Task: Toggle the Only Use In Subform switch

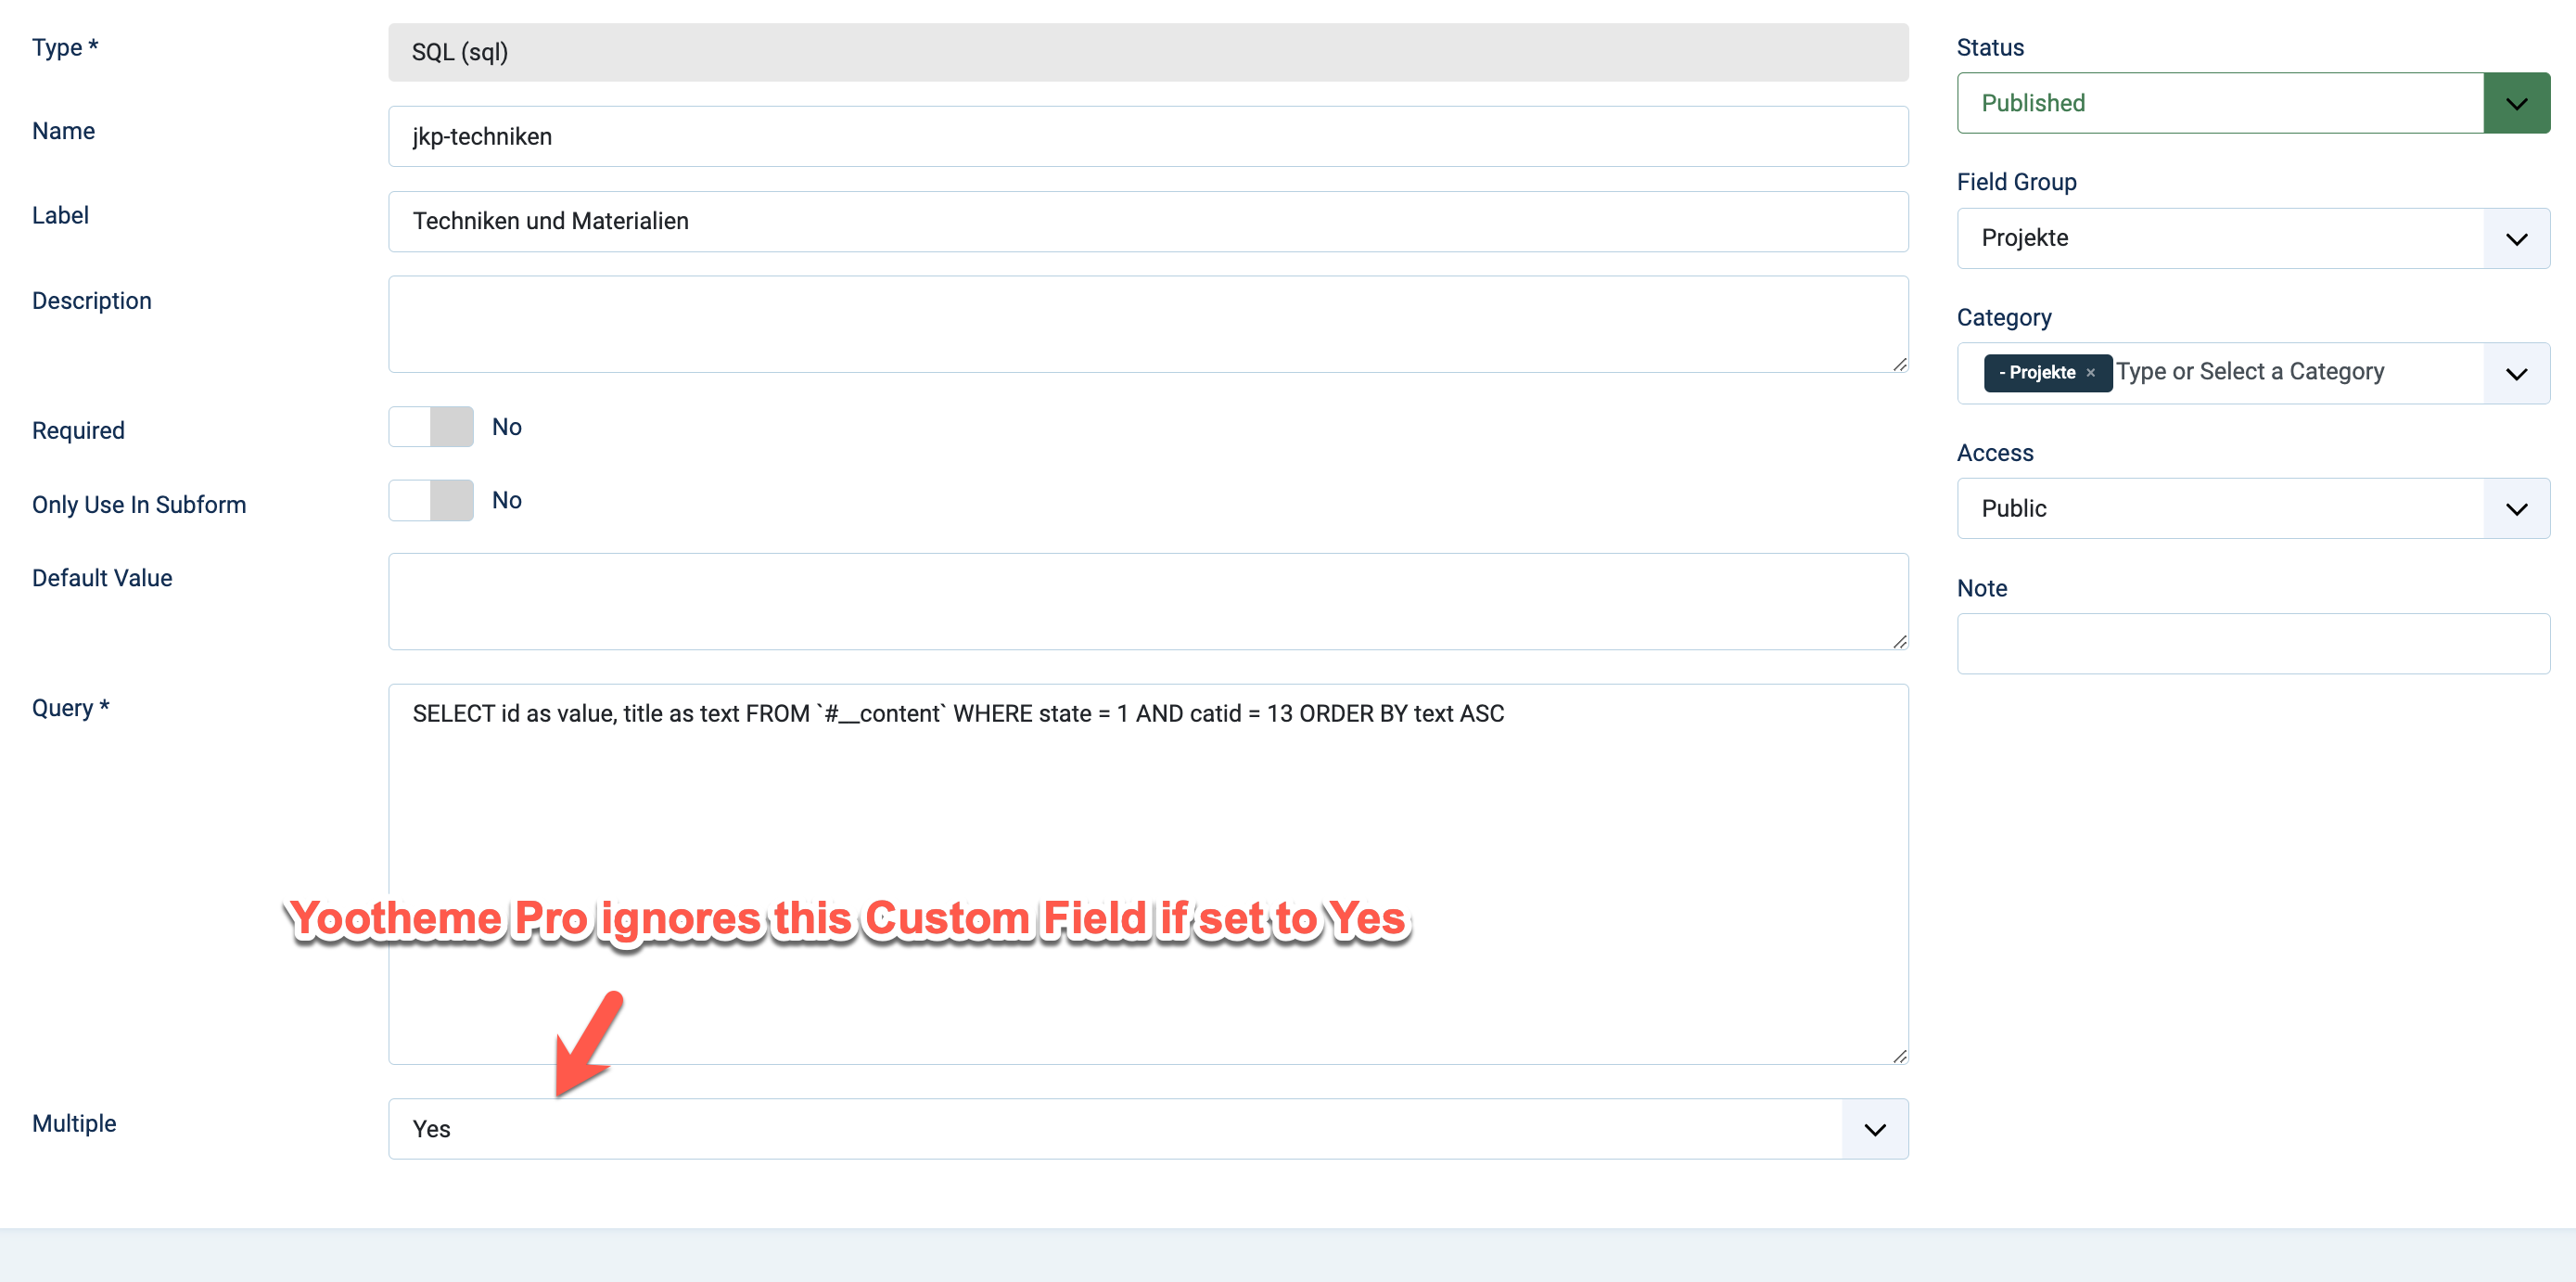Action: coord(431,500)
